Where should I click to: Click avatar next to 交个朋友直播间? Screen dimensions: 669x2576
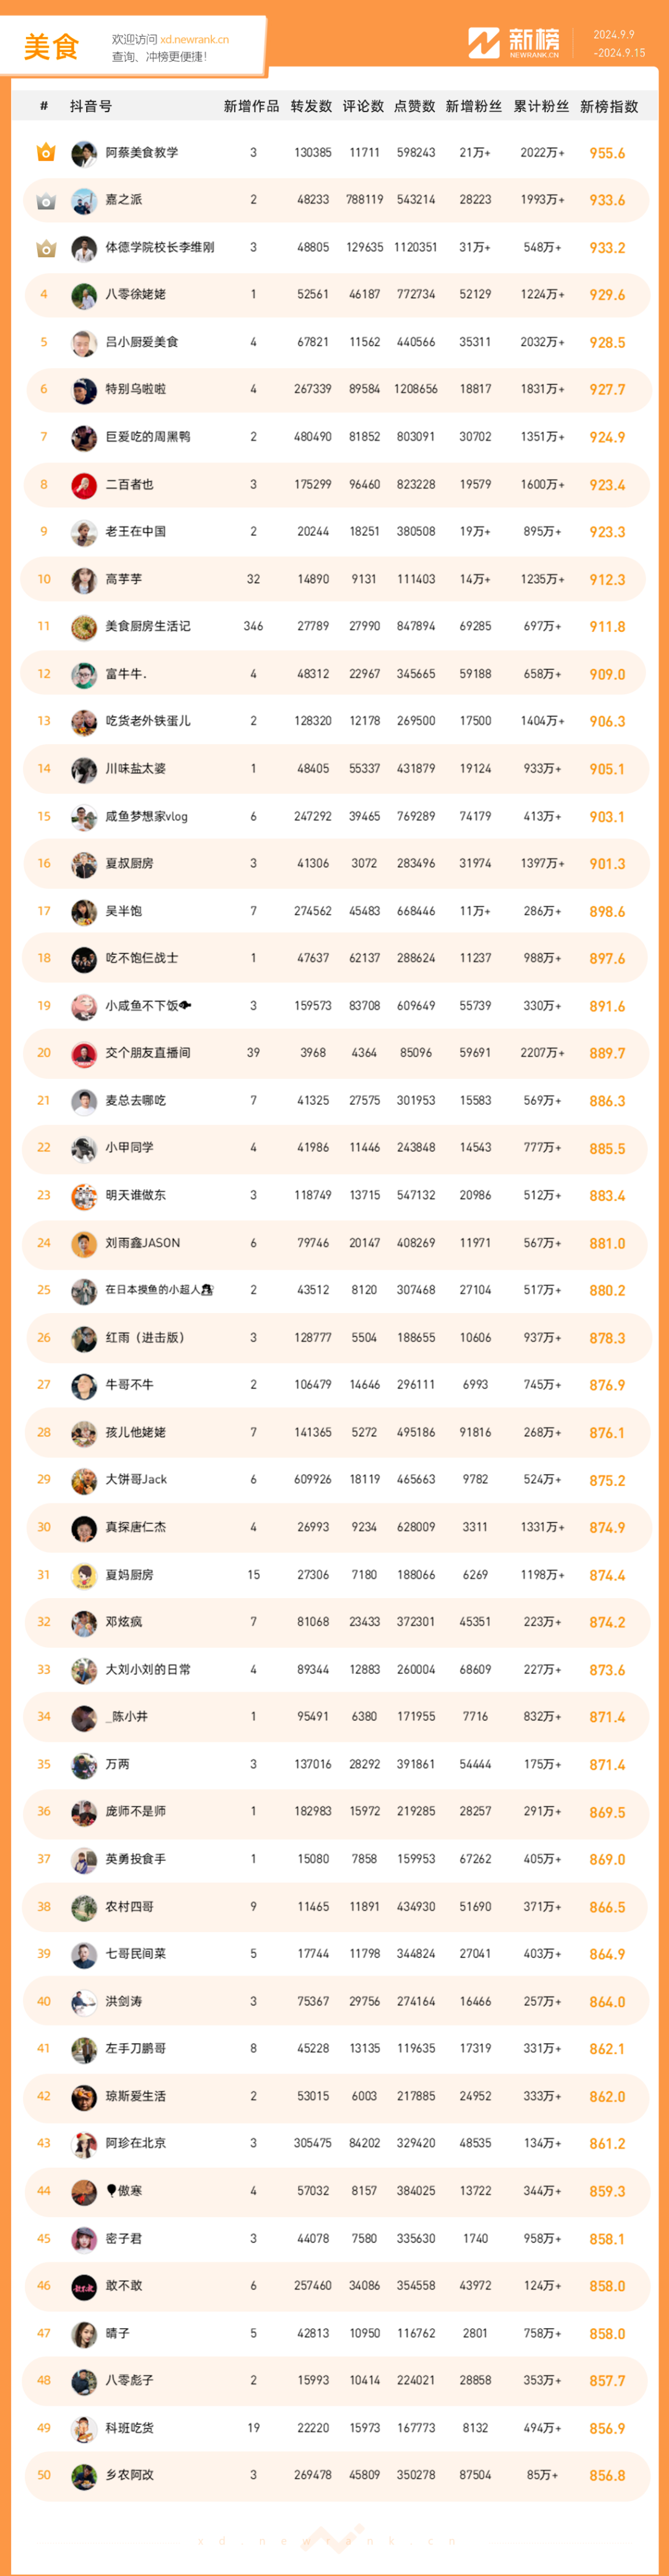point(84,1054)
